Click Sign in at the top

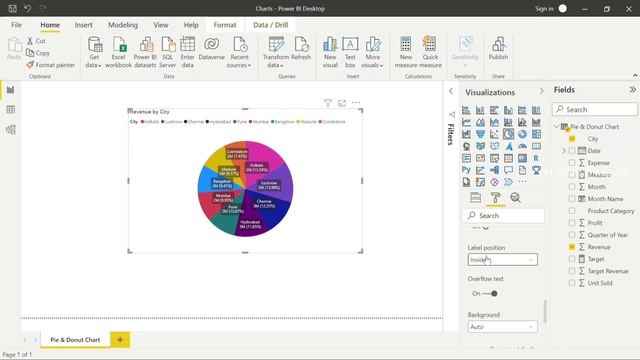tap(544, 9)
